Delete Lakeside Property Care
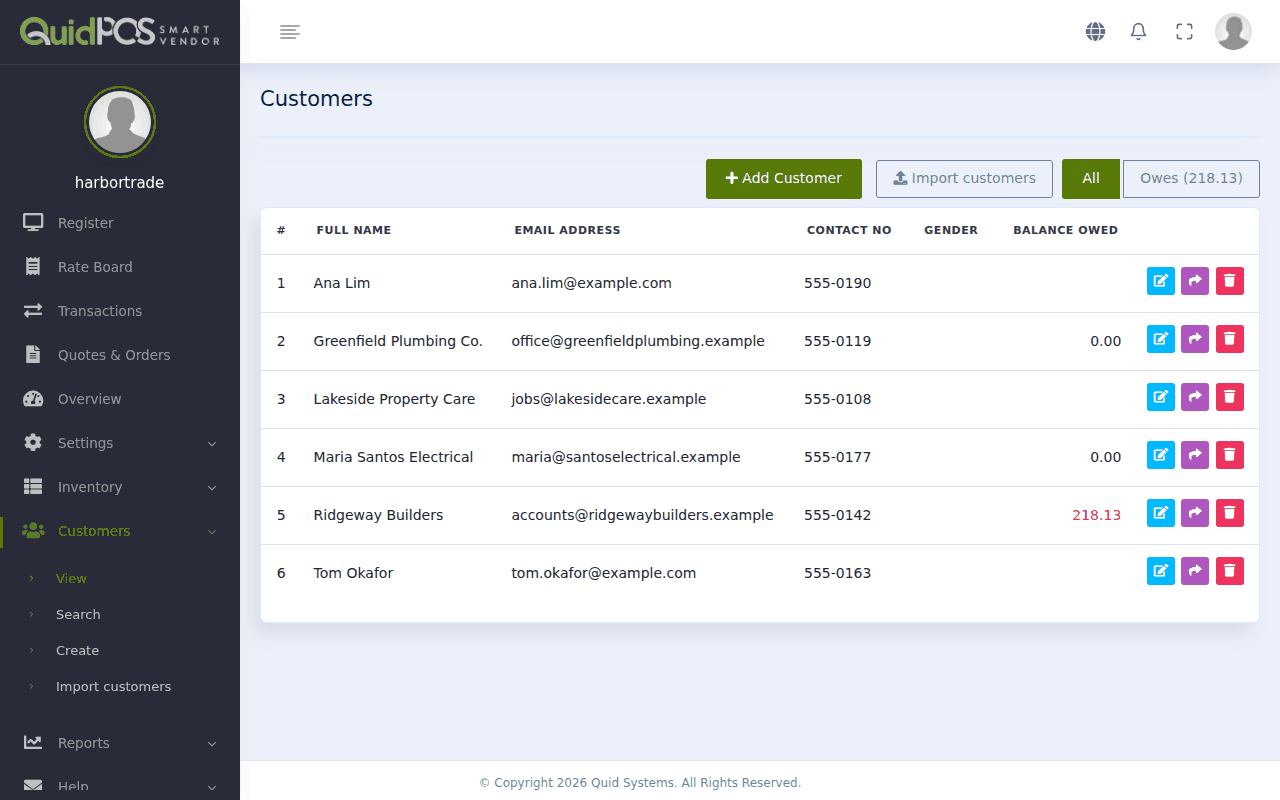Image resolution: width=1280 pixels, height=800 pixels. click(x=1230, y=397)
